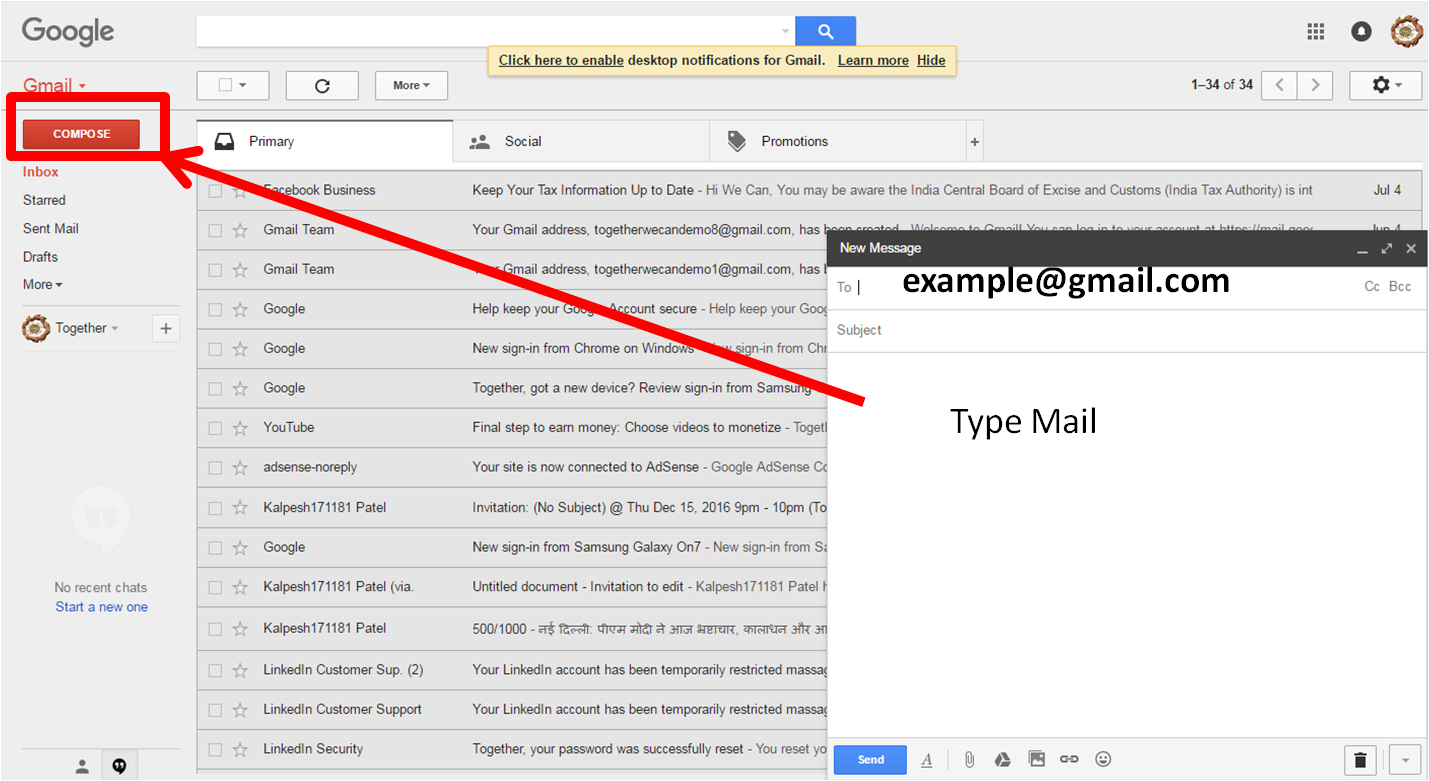Open the Gmail dropdown menu

click(55, 86)
